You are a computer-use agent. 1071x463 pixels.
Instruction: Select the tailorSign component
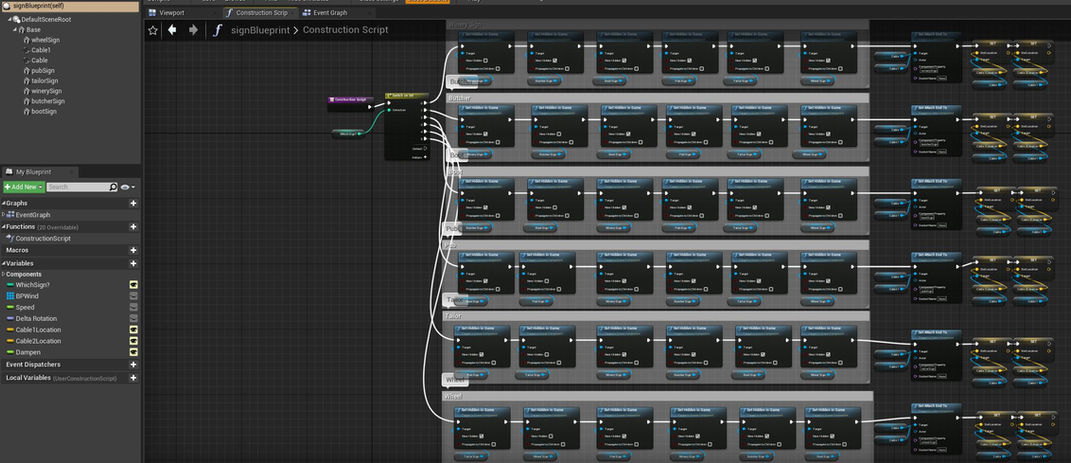click(x=45, y=81)
